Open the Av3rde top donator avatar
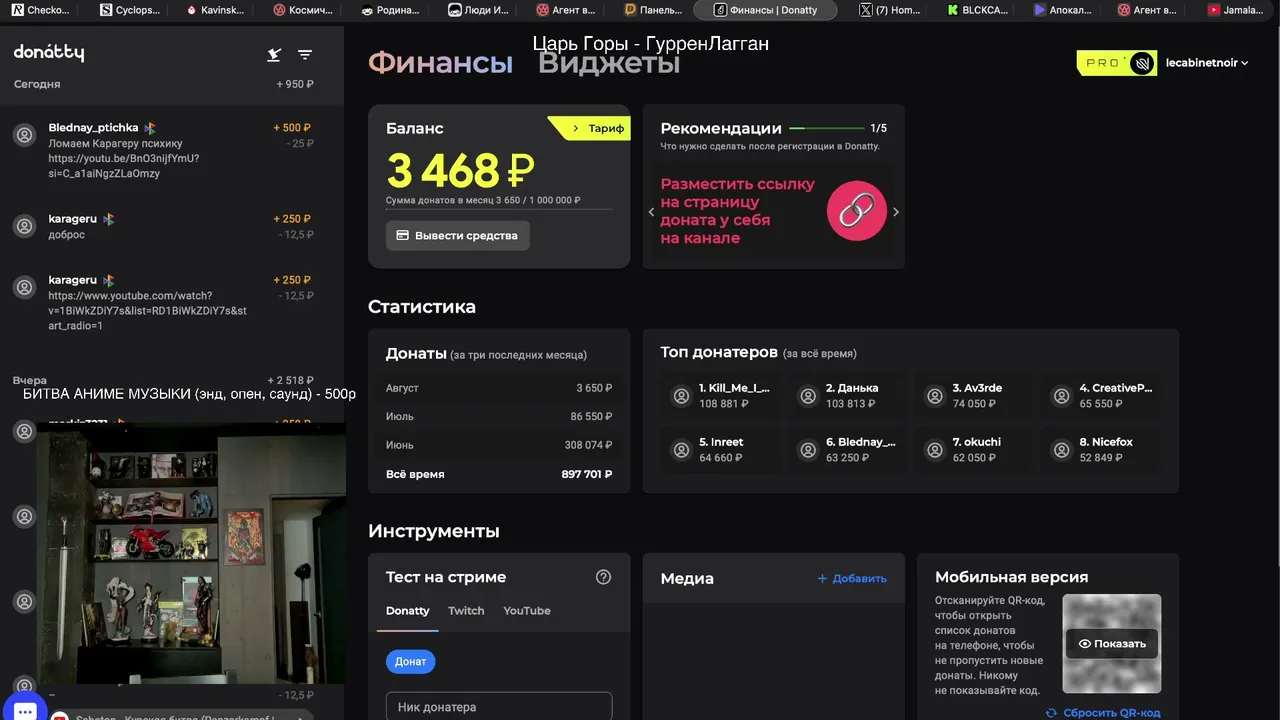The height and width of the screenshot is (720, 1280). click(x=934, y=396)
